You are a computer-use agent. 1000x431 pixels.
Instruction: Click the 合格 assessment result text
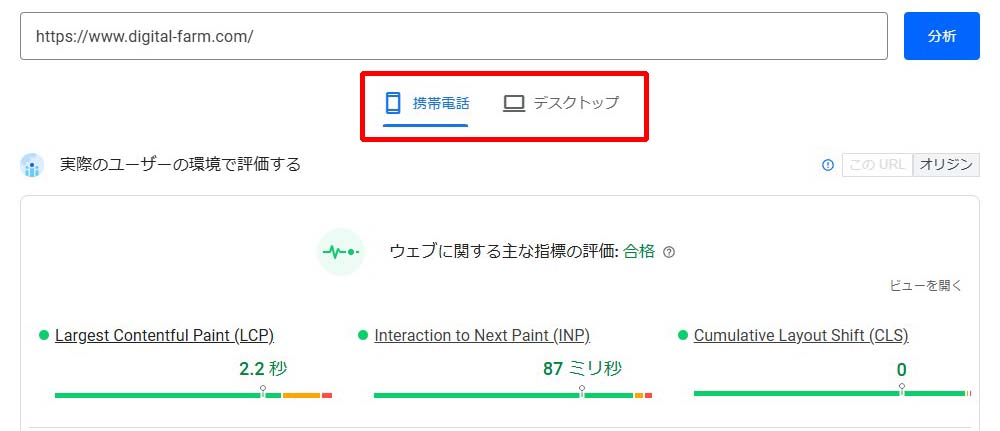(639, 252)
